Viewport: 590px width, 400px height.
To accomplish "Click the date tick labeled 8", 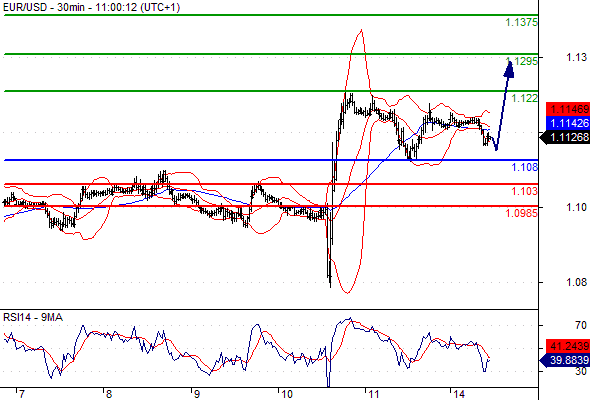I will (109, 394).
